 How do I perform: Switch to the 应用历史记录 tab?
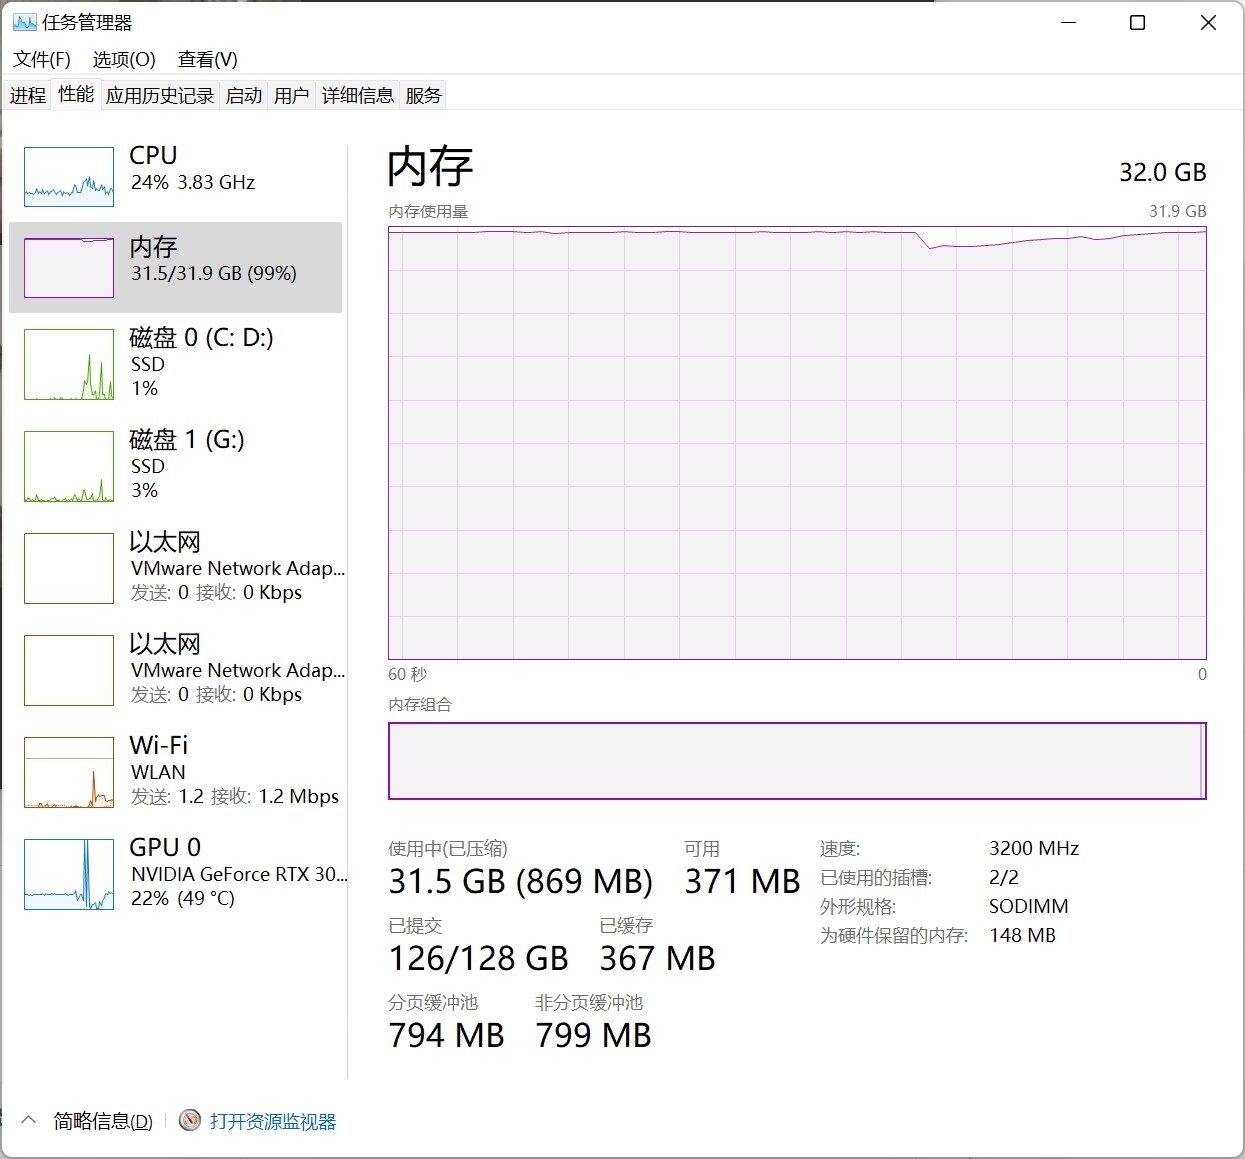click(x=160, y=95)
